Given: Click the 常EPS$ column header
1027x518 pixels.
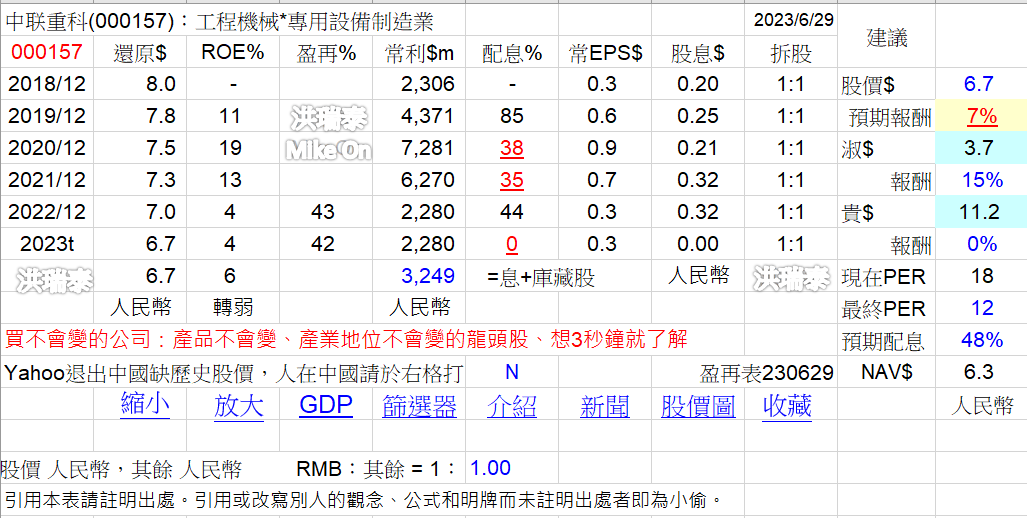Looking at the screenshot, I should (x=605, y=53).
